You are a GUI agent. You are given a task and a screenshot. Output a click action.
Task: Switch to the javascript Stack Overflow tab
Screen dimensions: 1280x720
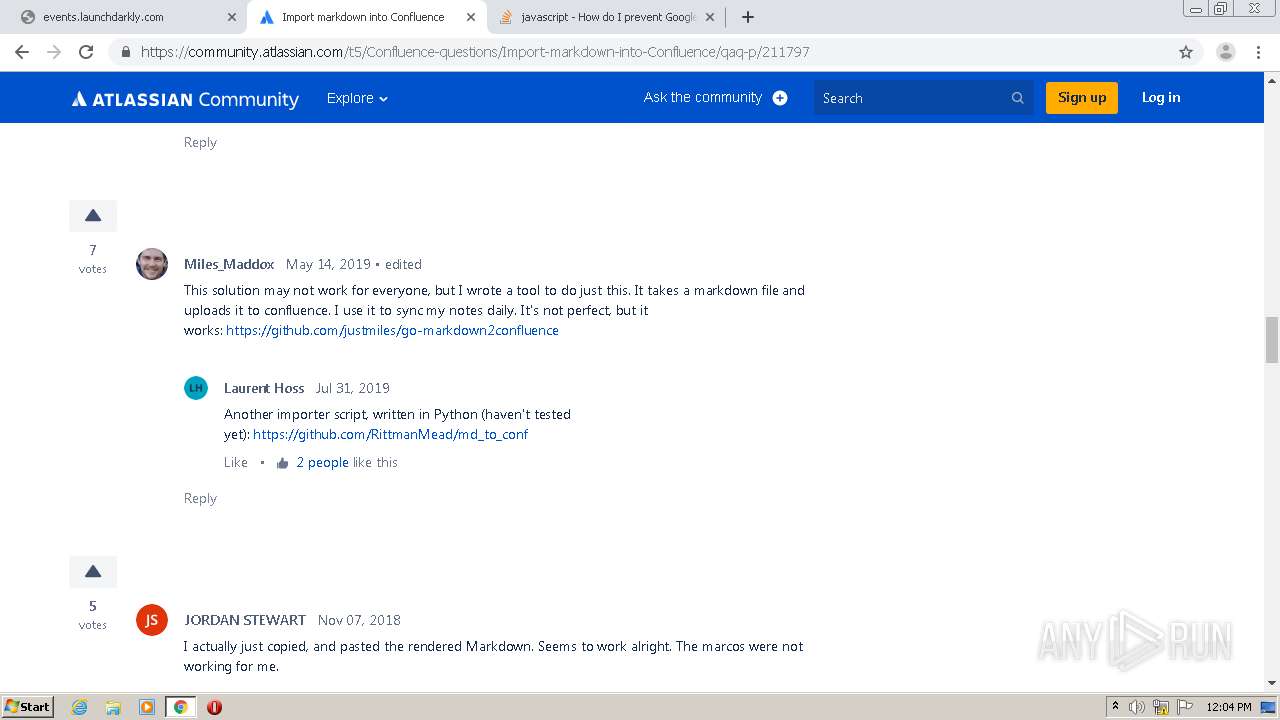click(606, 17)
